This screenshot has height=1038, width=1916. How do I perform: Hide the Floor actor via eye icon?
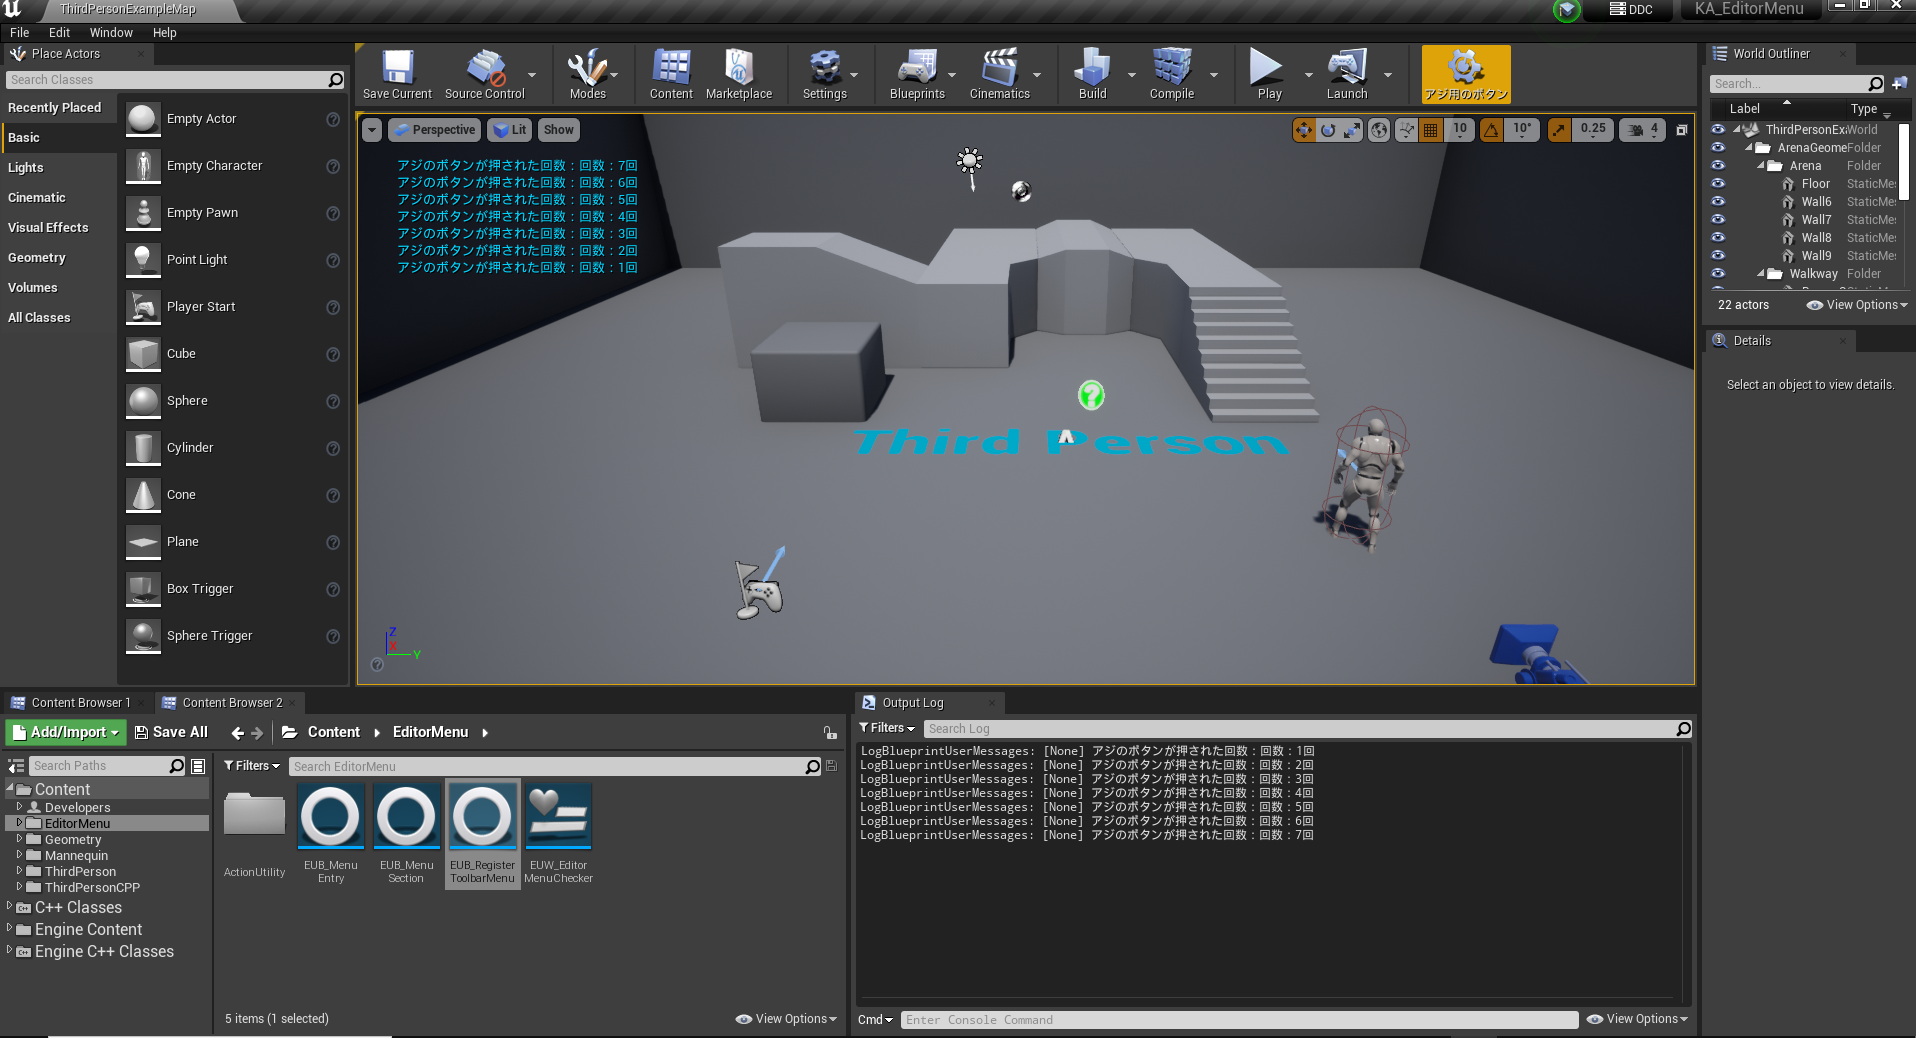pos(1718,184)
